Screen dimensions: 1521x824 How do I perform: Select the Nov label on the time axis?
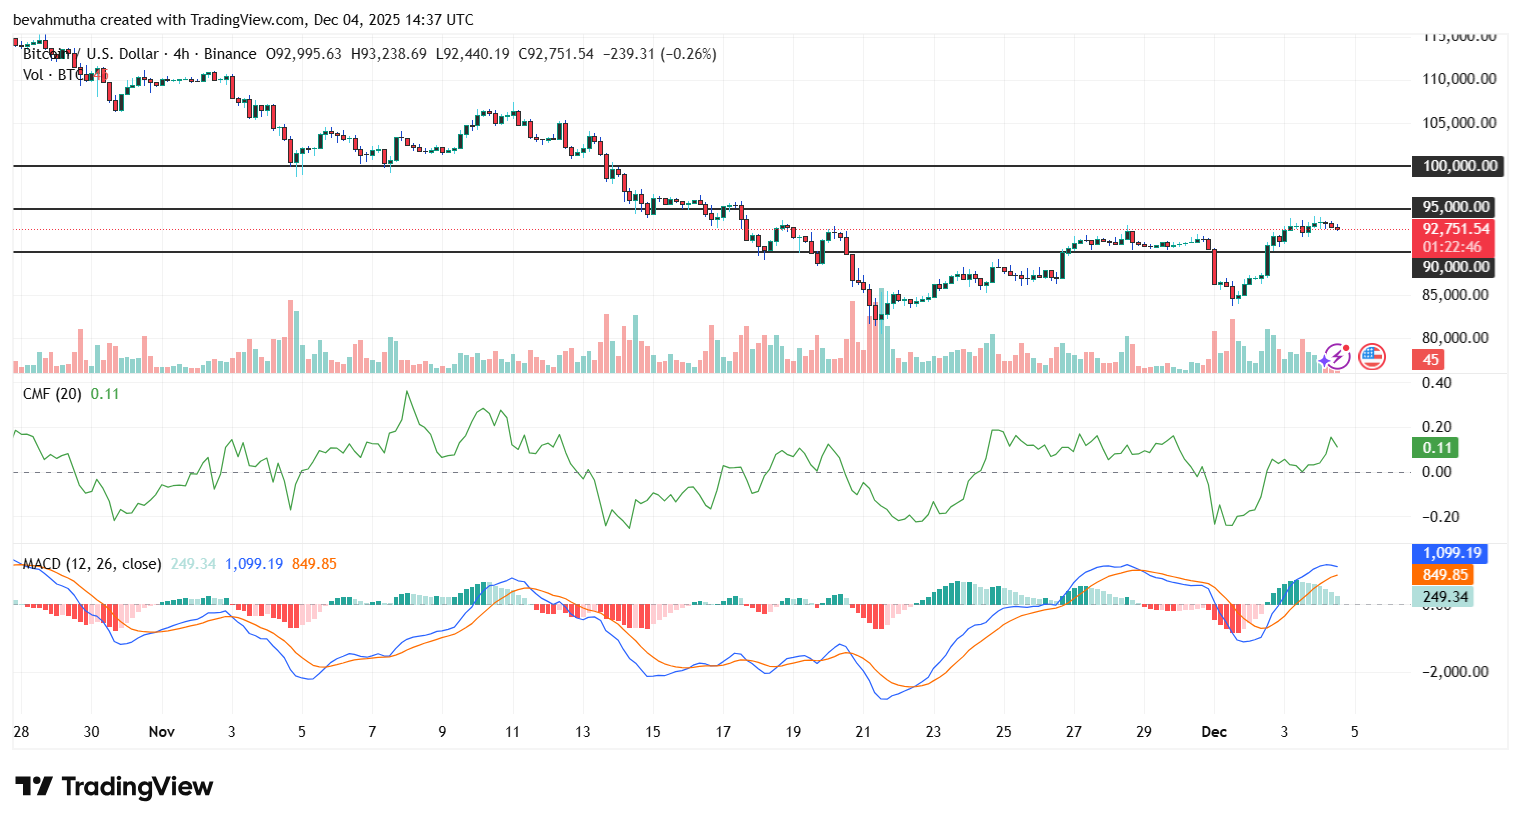pyautogui.click(x=161, y=732)
